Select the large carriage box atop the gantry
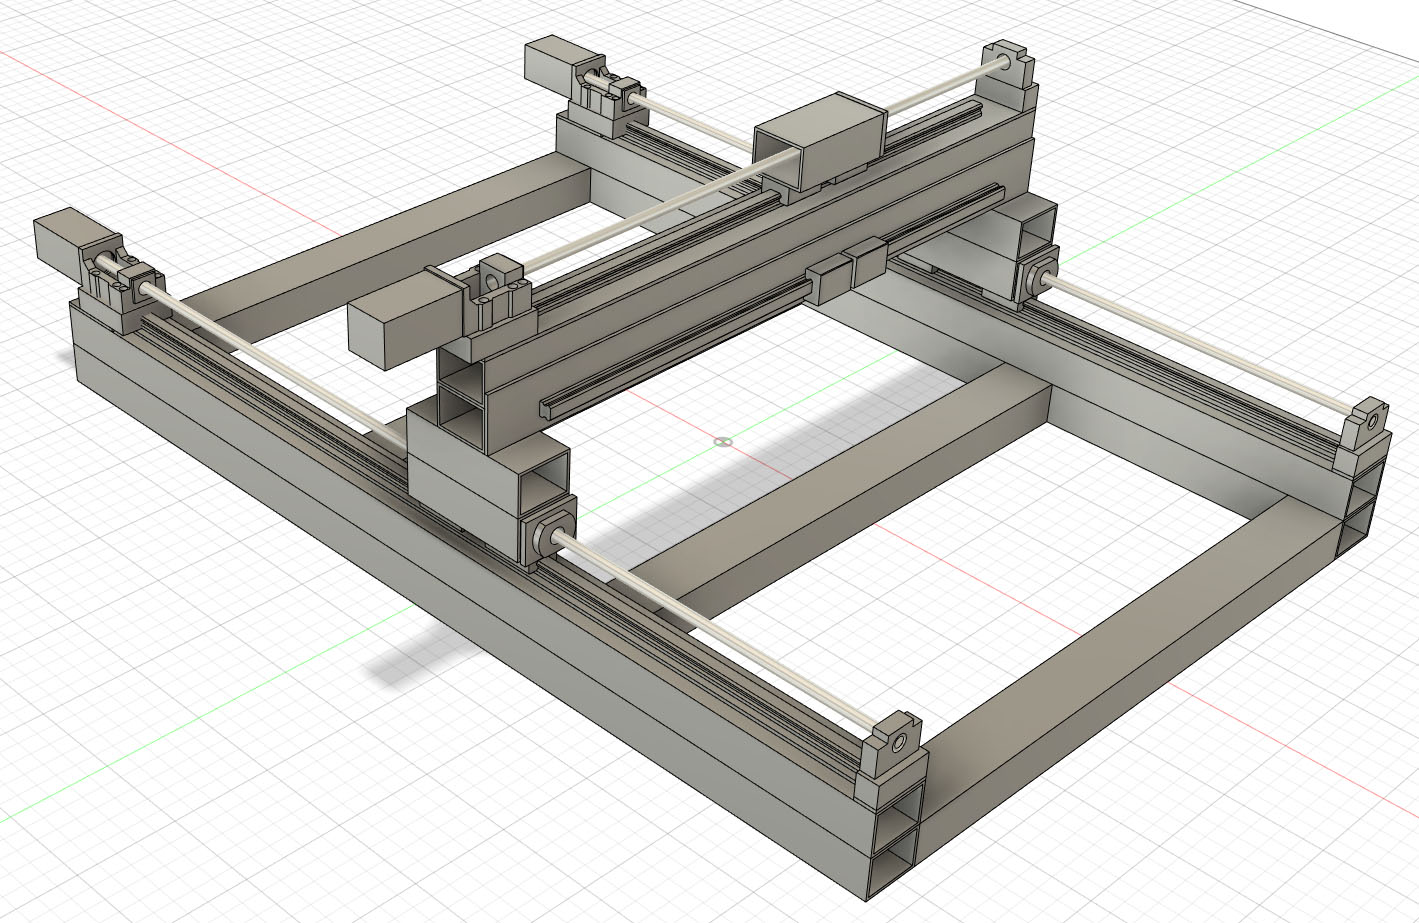This screenshot has width=1419, height=923. pyautogui.click(x=819, y=143)
